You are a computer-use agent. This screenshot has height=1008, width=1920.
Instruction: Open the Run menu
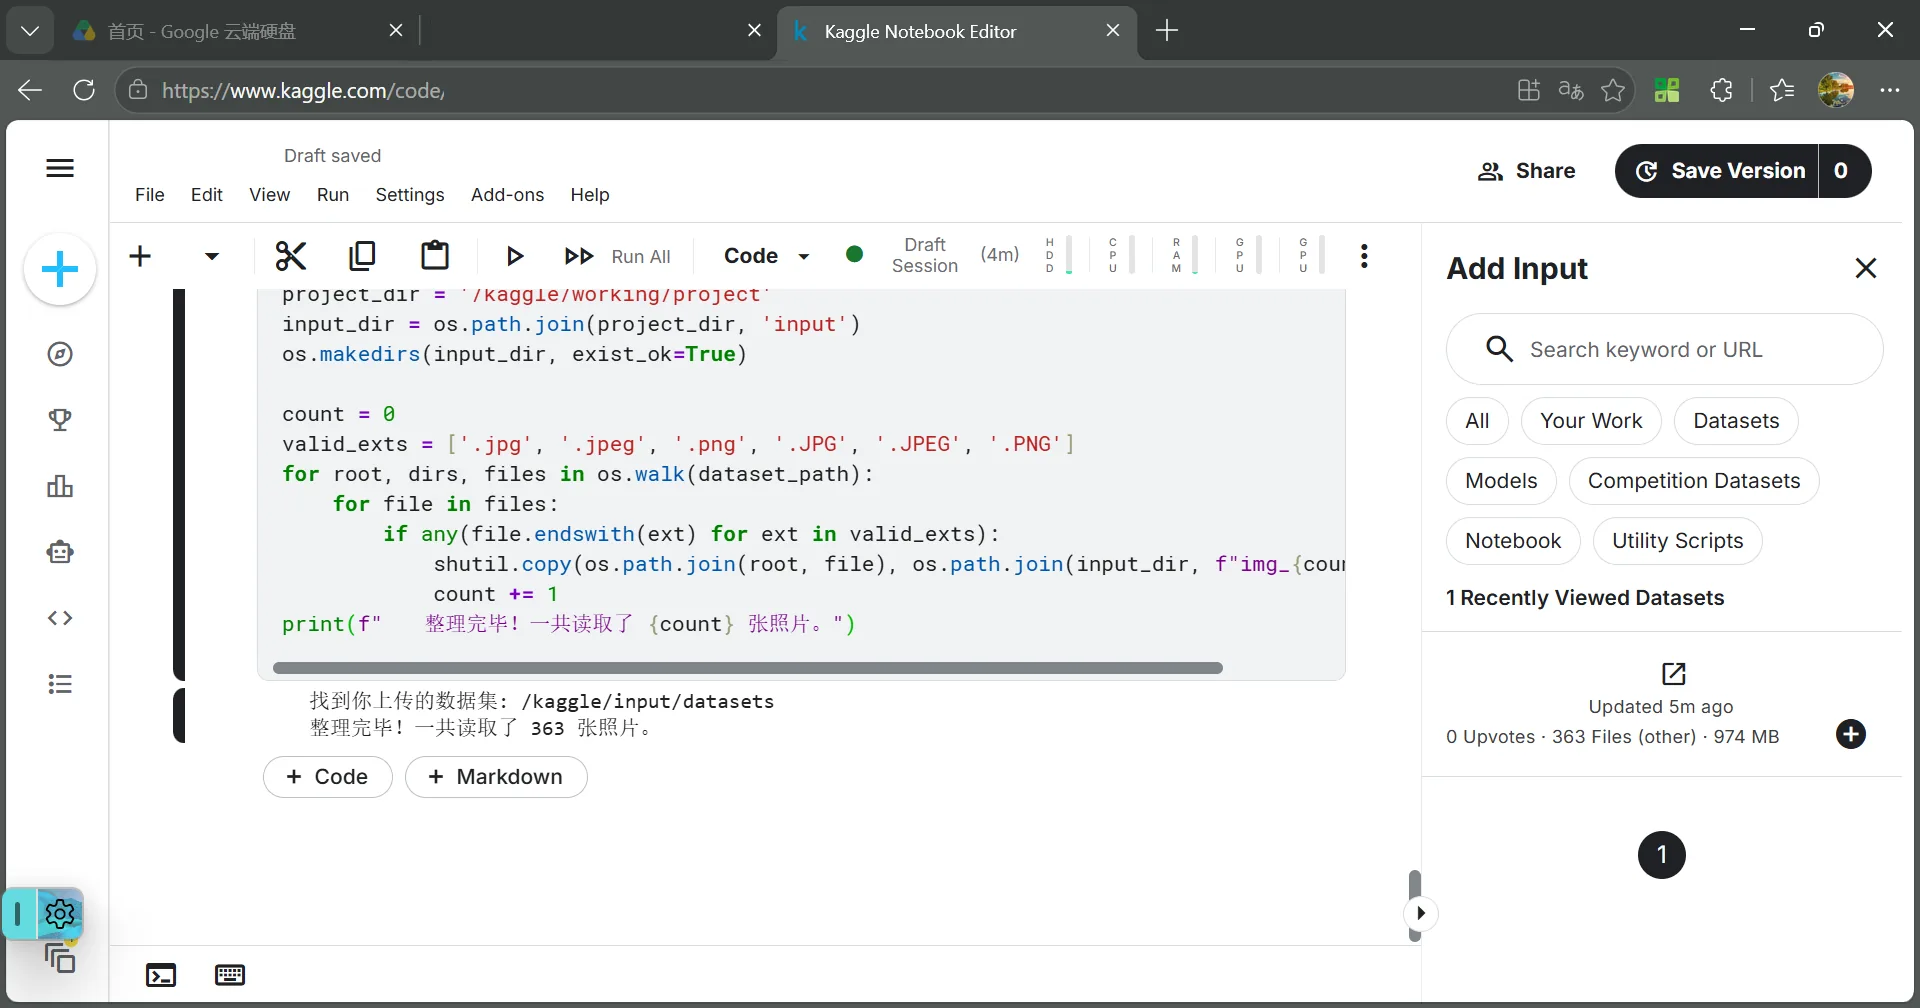coord(333,195)
